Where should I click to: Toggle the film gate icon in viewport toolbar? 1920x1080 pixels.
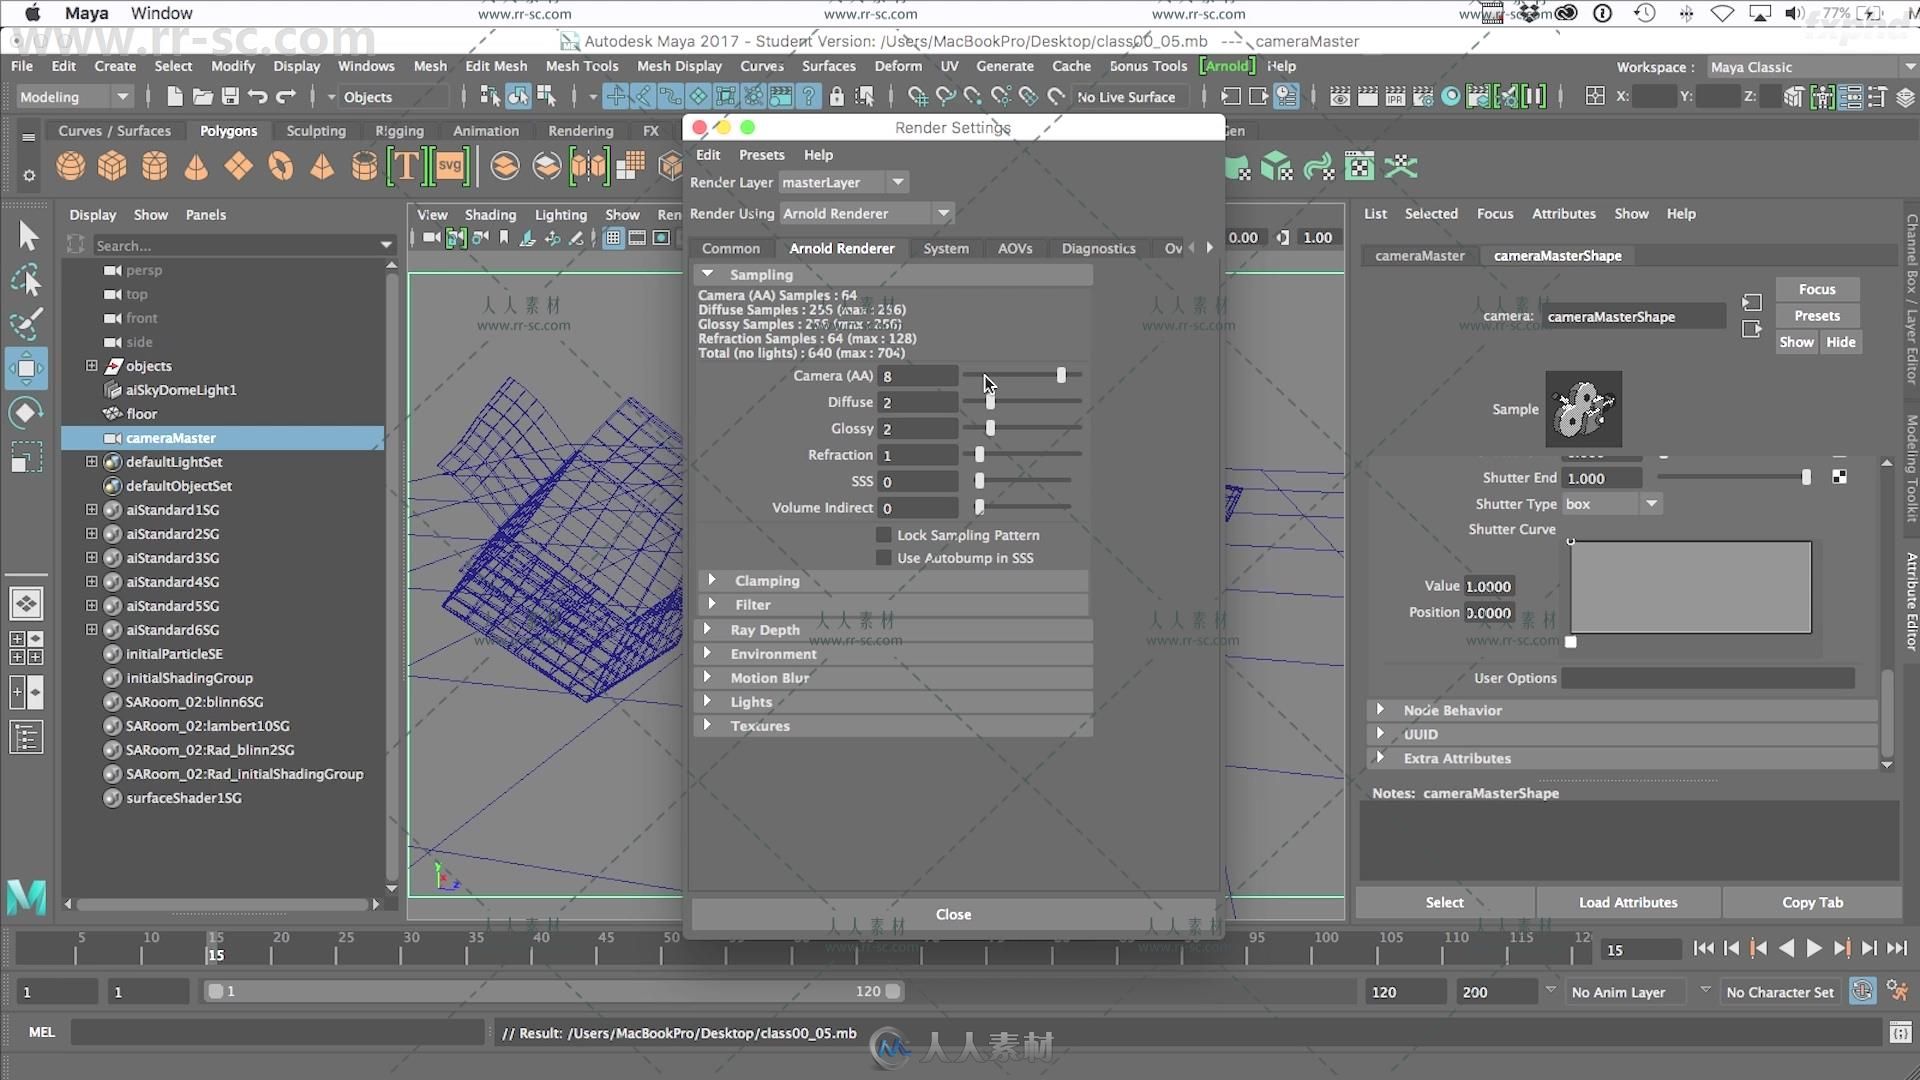click(637, 238)
